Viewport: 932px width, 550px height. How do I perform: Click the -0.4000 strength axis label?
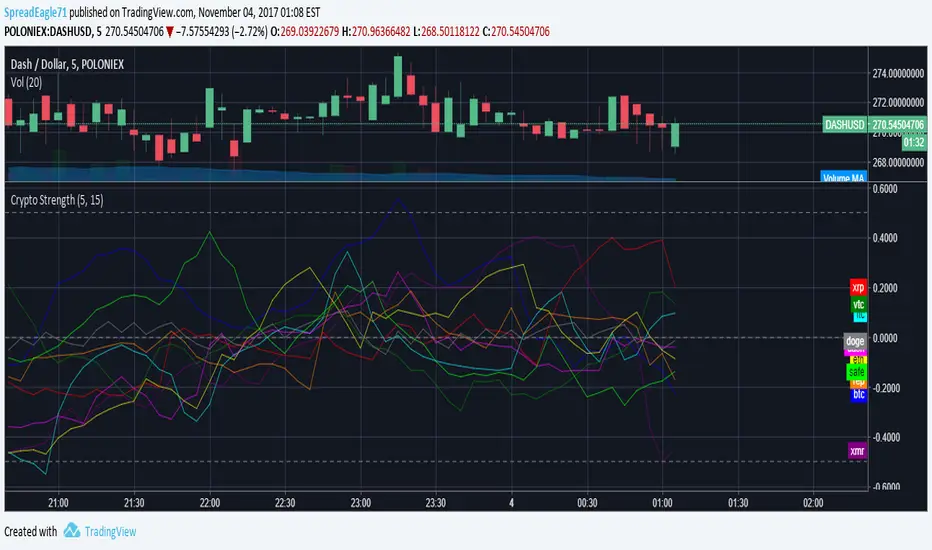pos(884,437)
